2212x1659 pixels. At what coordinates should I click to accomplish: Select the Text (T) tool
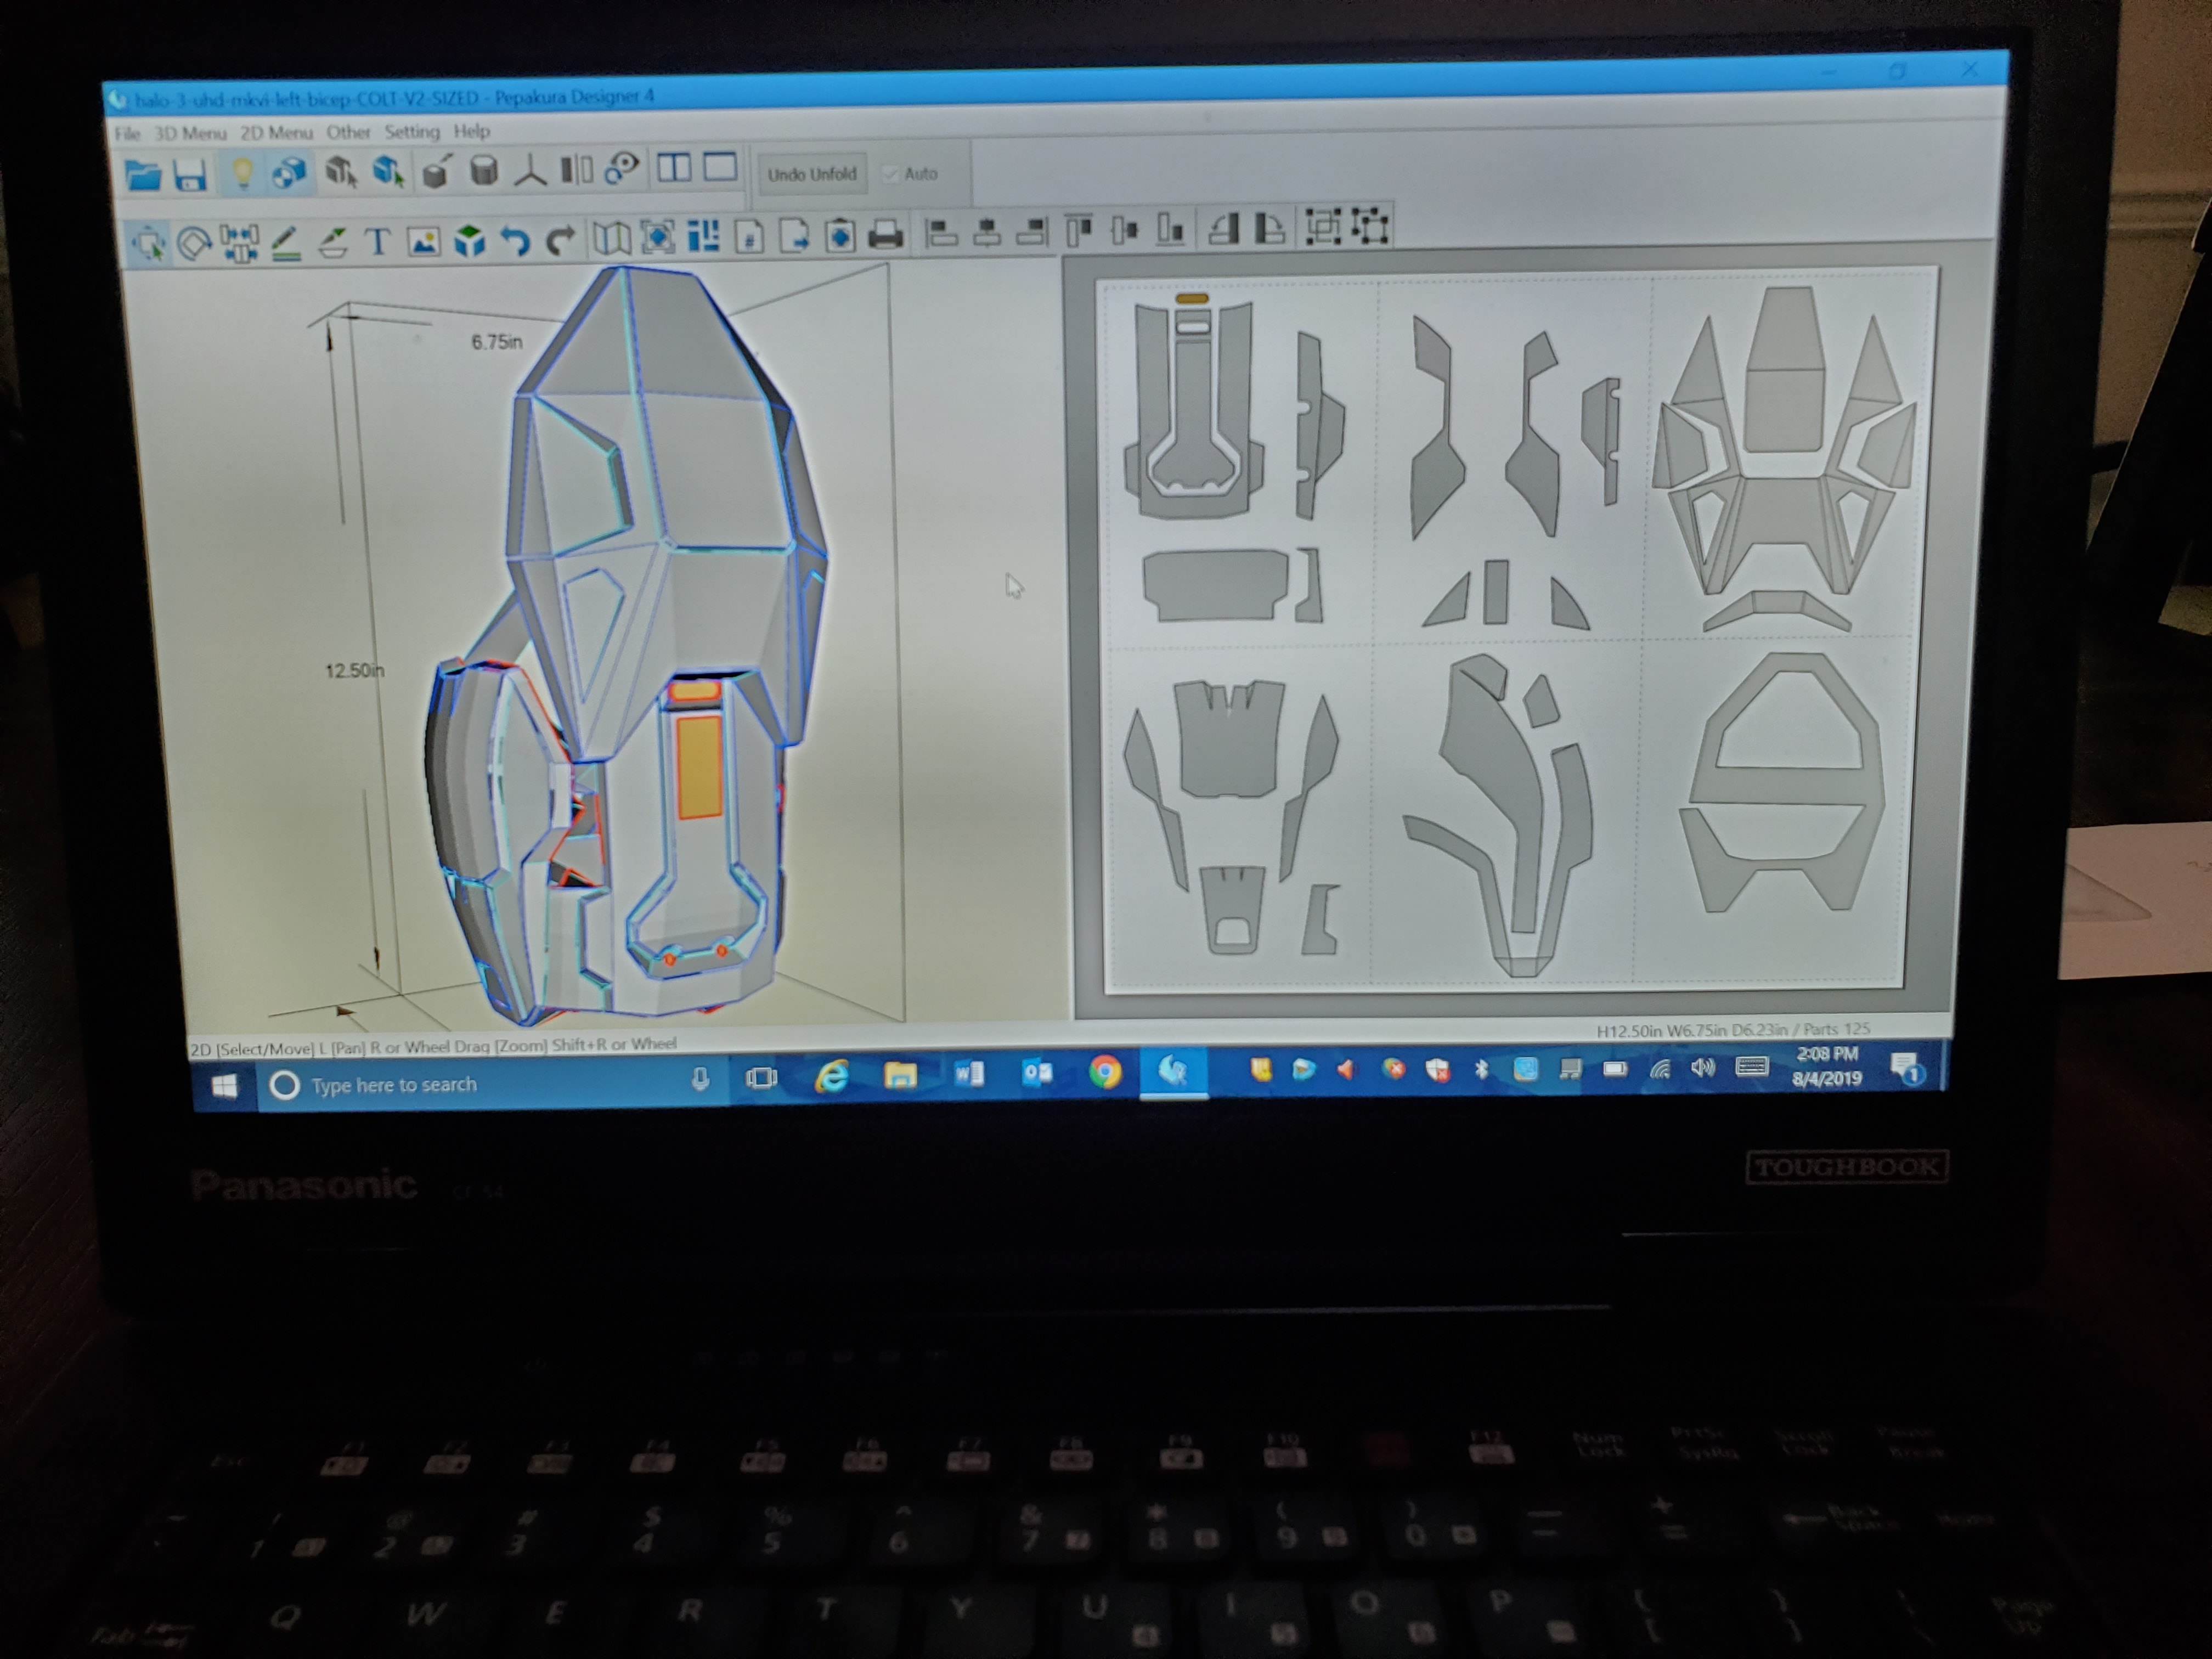pyautogui.click(x=378, y=241)
